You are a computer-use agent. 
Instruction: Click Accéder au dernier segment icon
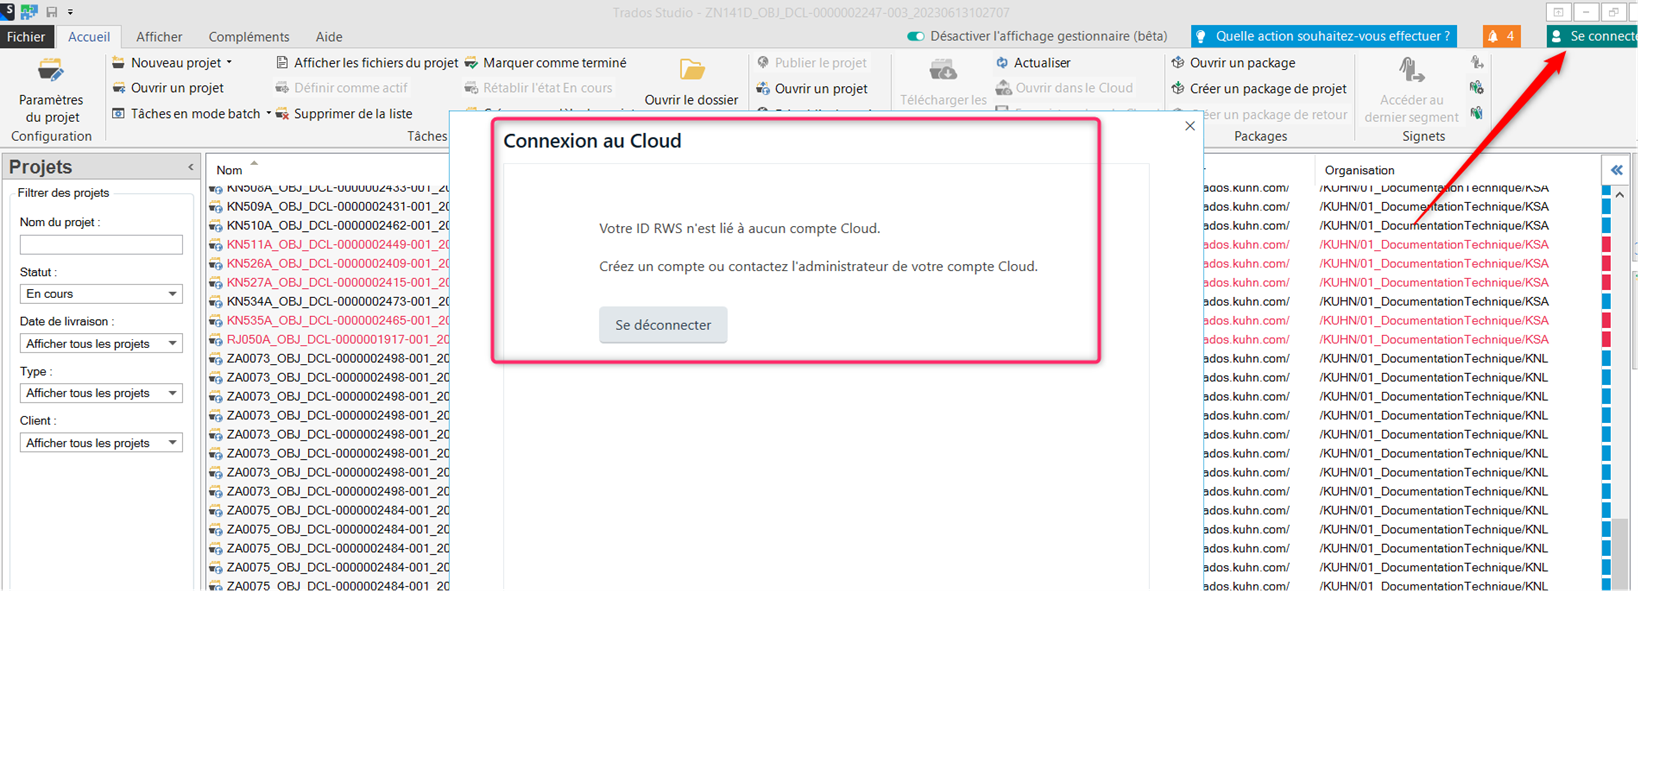1411,70
